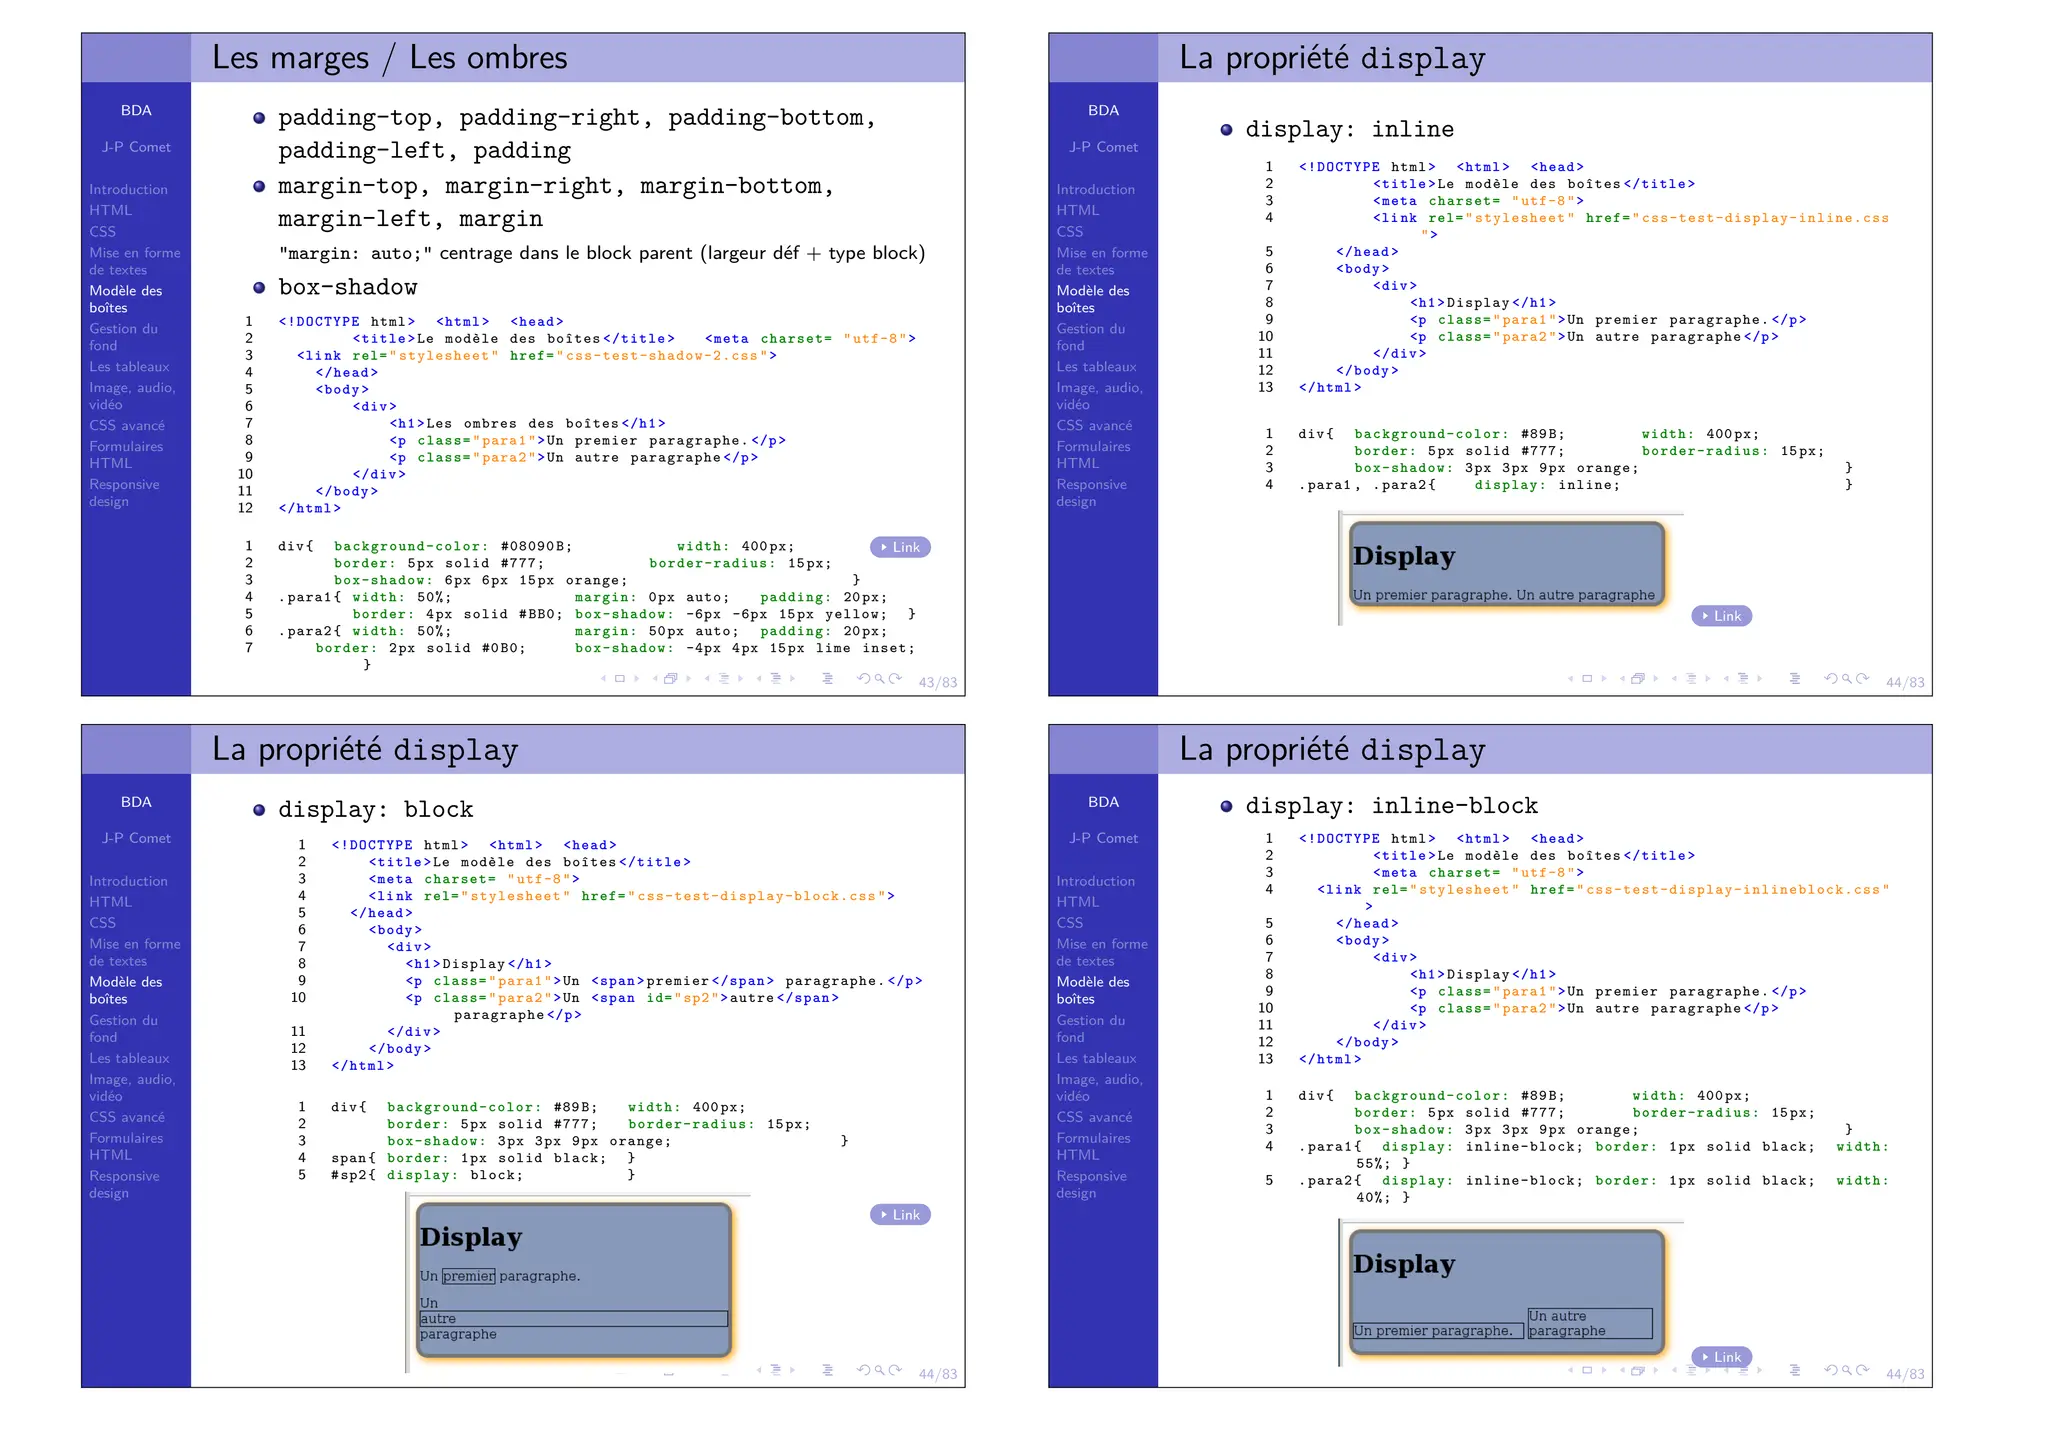The width and height of the screenshot is (2048, 1448).
Task: Click the magnifier icon on display block slide
Action: tap(880, 1371)
